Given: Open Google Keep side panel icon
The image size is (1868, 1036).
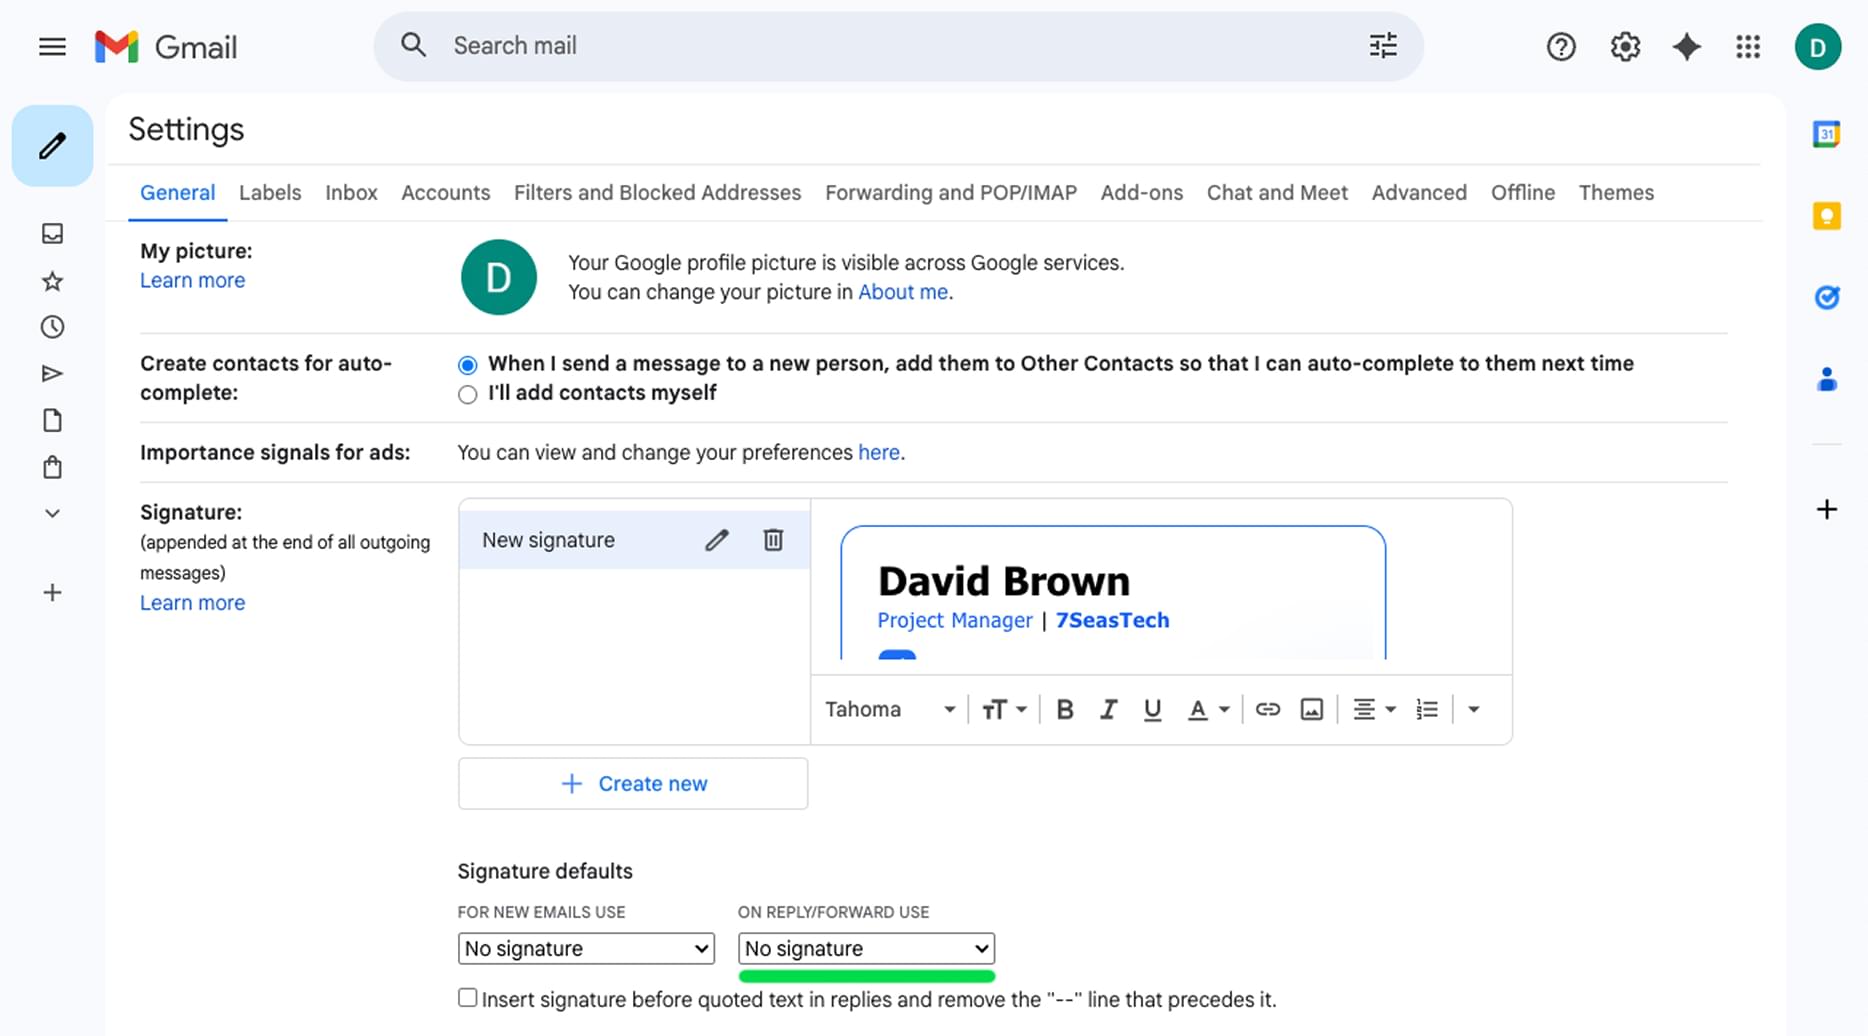Looking at the screenshot, I should pyautogui.click(x=1826, y=216).
